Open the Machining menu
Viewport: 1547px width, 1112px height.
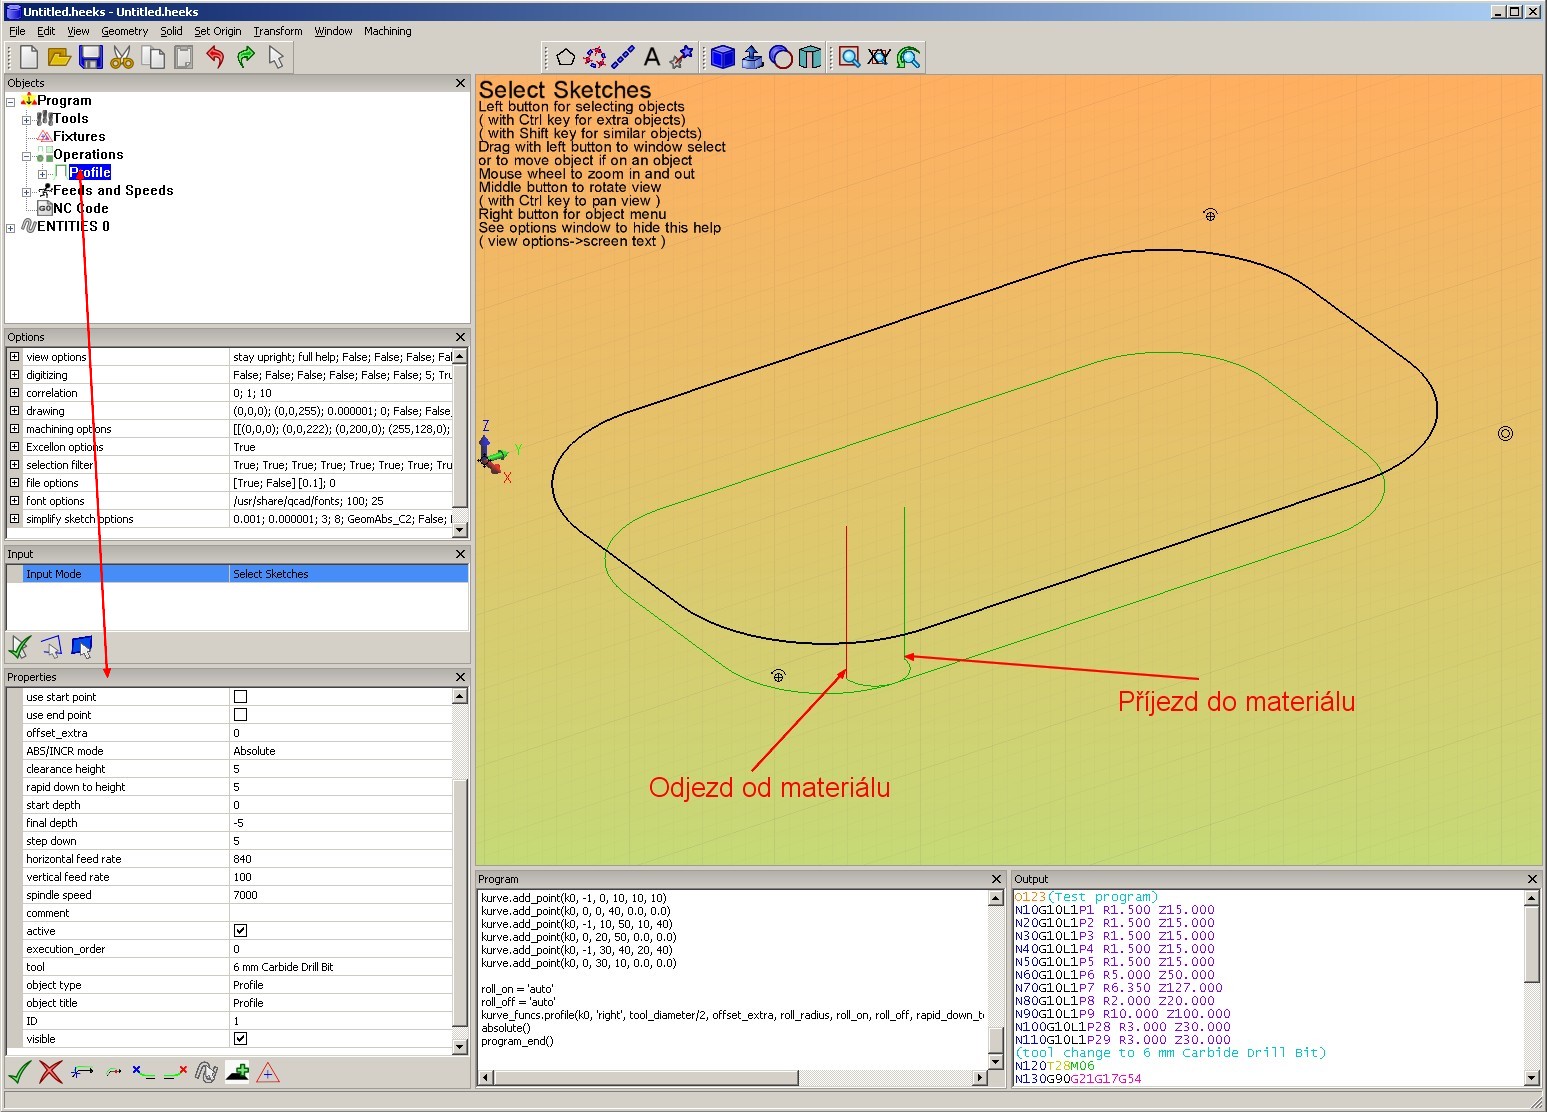387,31
